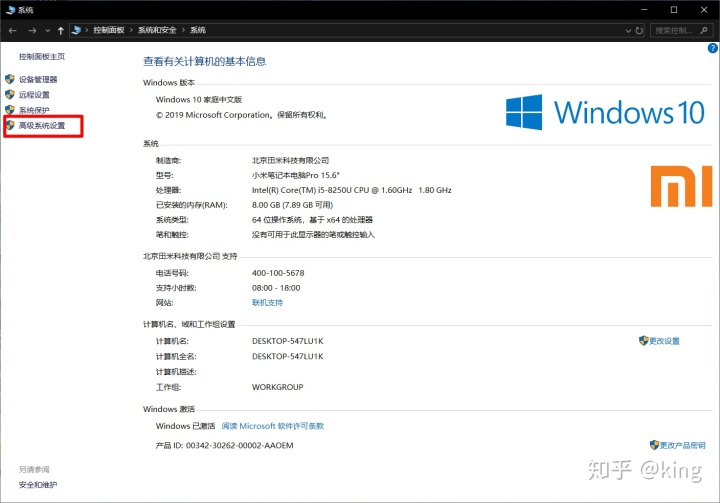Open 高级系统设置 link

pos(42,125)
